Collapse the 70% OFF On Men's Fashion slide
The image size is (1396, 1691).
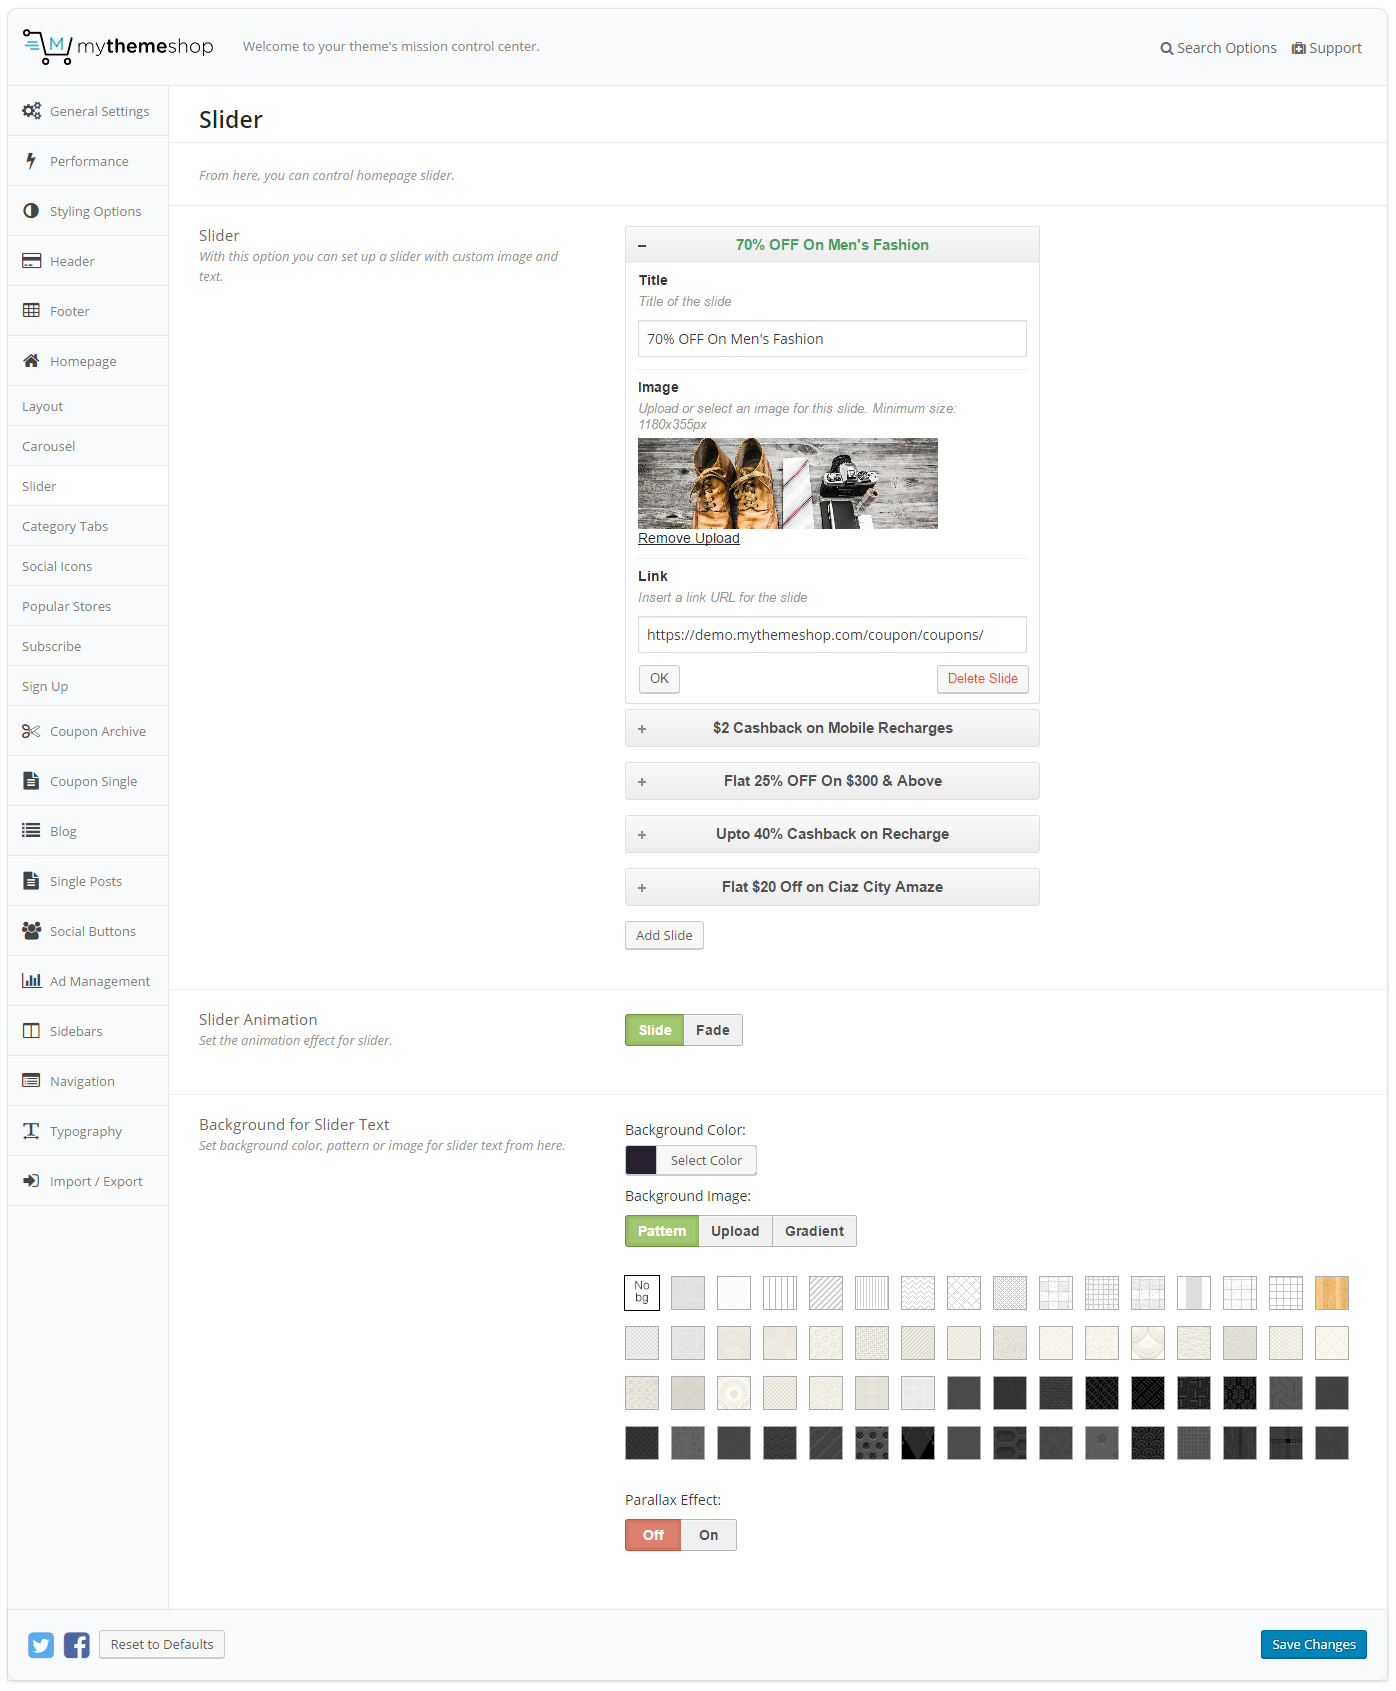coord(832,245)
